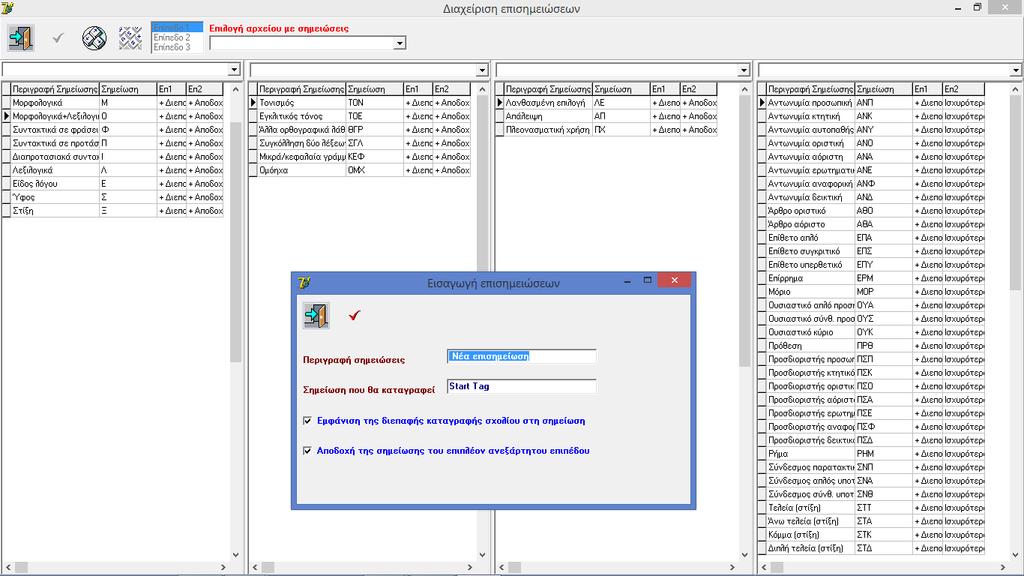Screen dimensions: 1024x576
Task: Confirm with the red checkmark in dialog
Action: pyautogui.click(x=354, y=315)
